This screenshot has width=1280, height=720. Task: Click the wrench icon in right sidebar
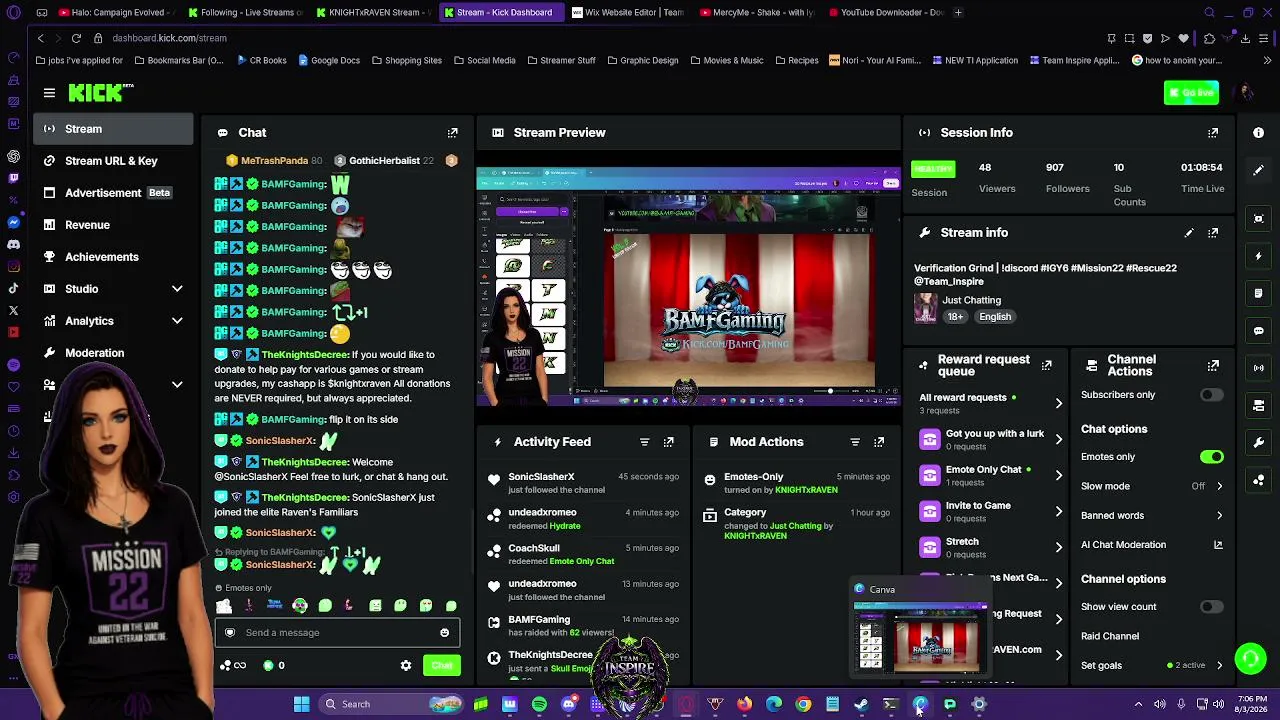pyautogui.click(x=1259, y=442)
